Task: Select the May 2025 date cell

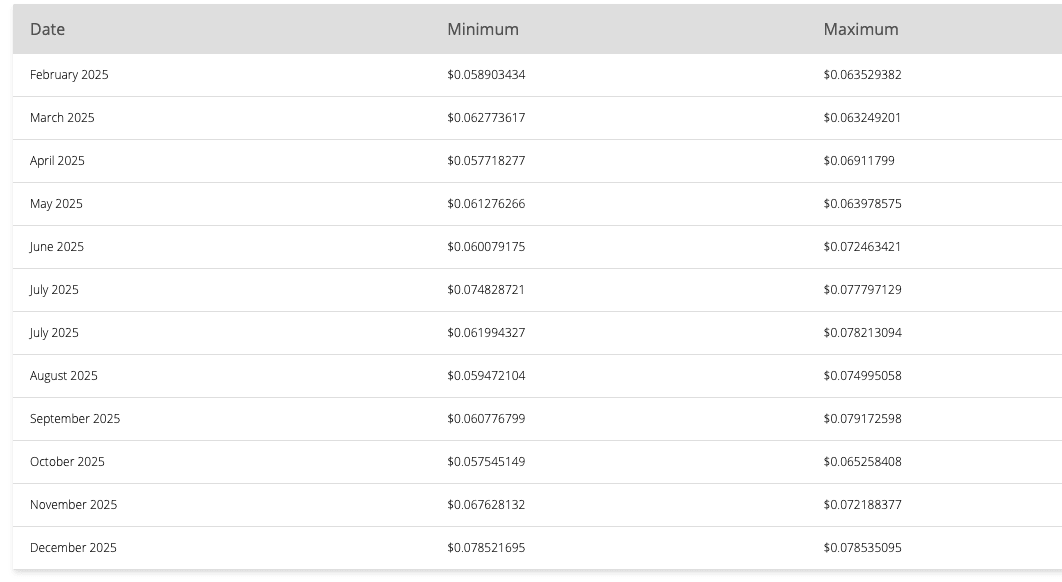Action: pyautogui.click(x=56, y=204)
